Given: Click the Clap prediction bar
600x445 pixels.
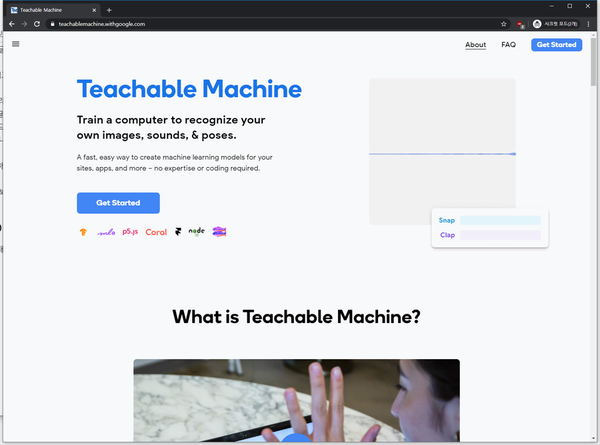Looking at the screenshot, I should 500,235.
